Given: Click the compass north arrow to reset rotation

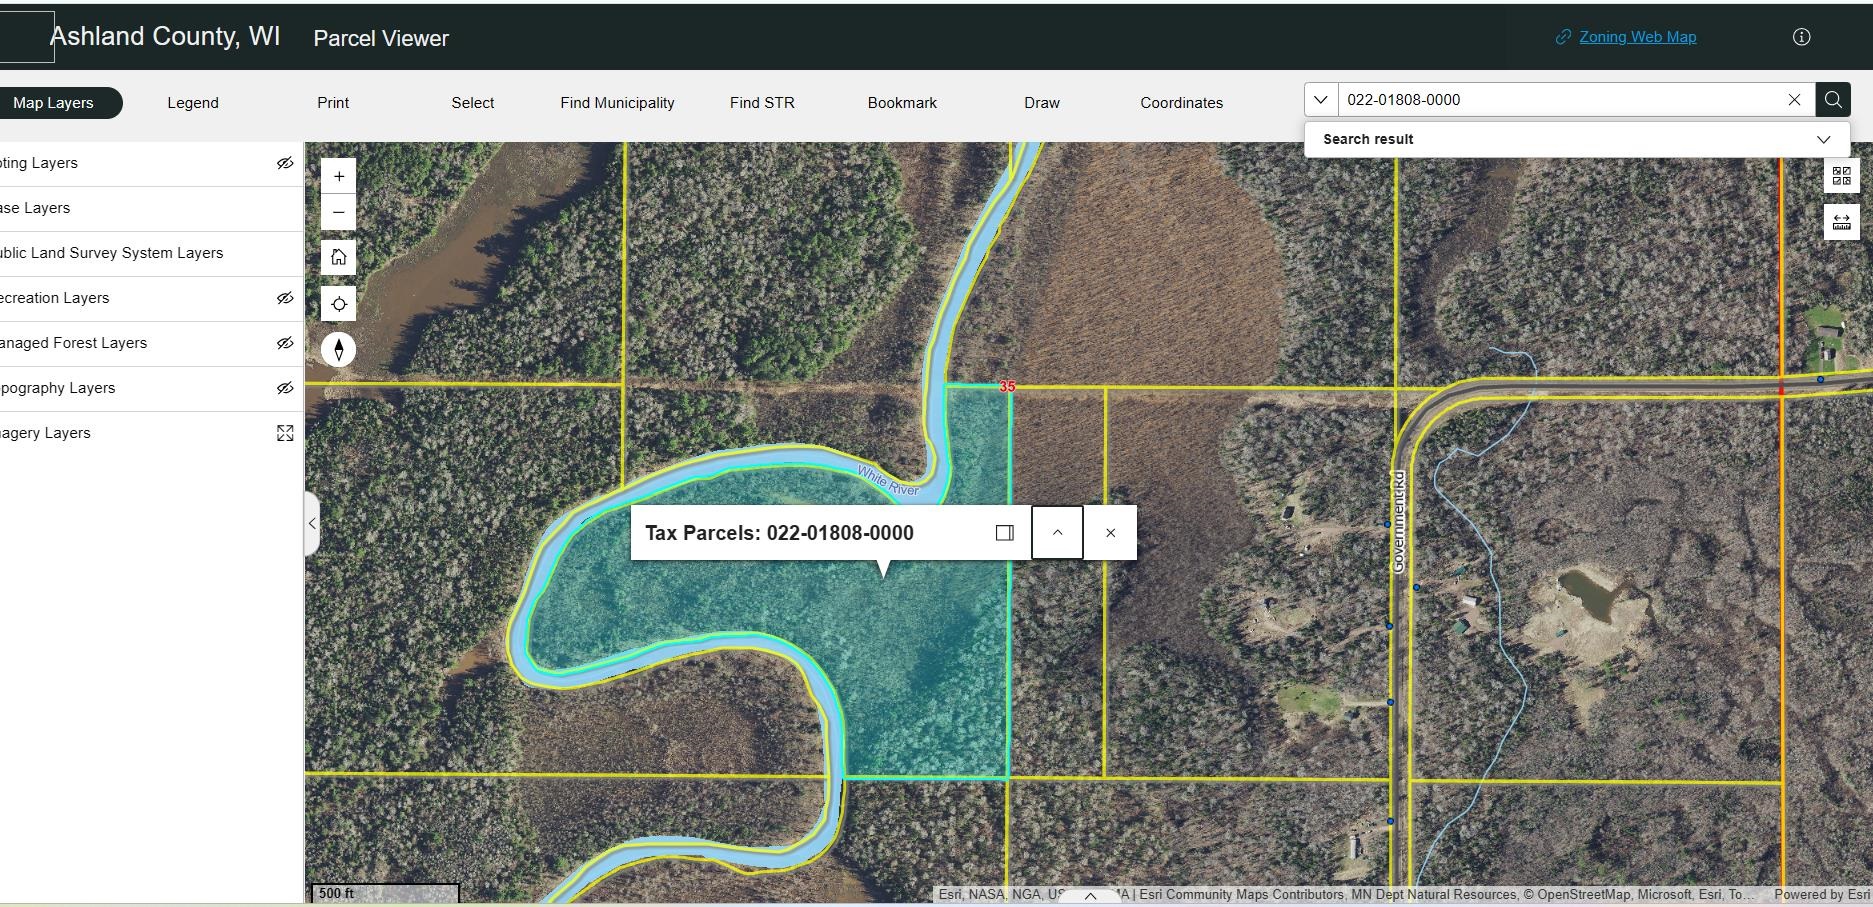Looking at the screenshot, I should pos(338,350).
